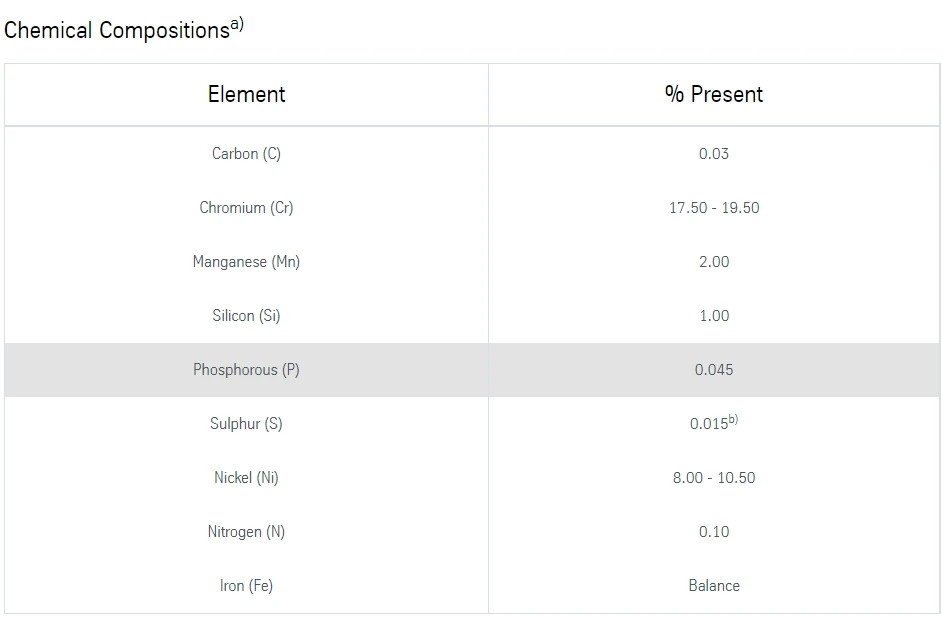Click the Carbon (C) cell
This screenshot has width=942, height=617.
246,154
